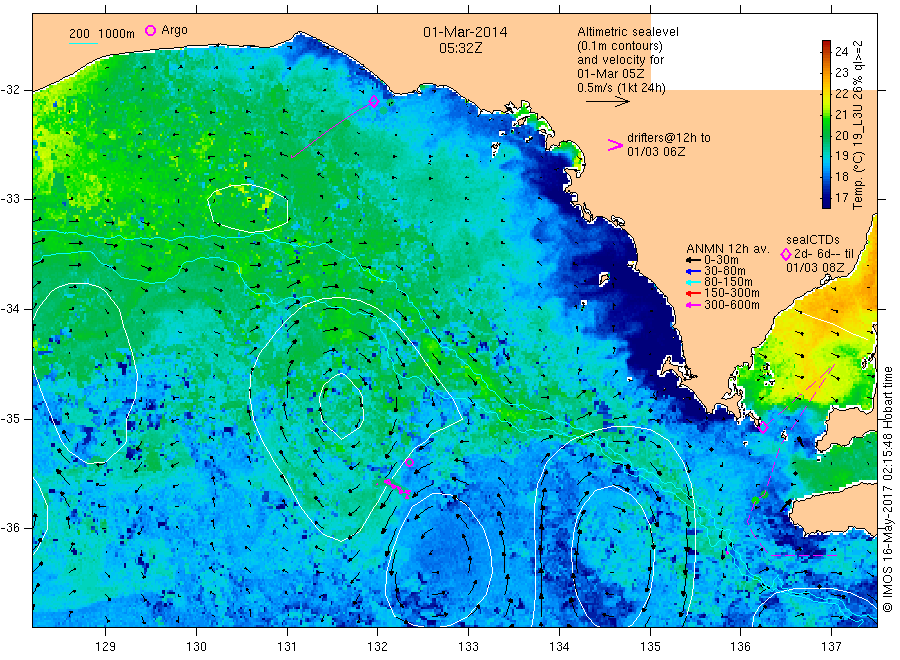Click the small white contour near 131E 33S

point(248,208)
